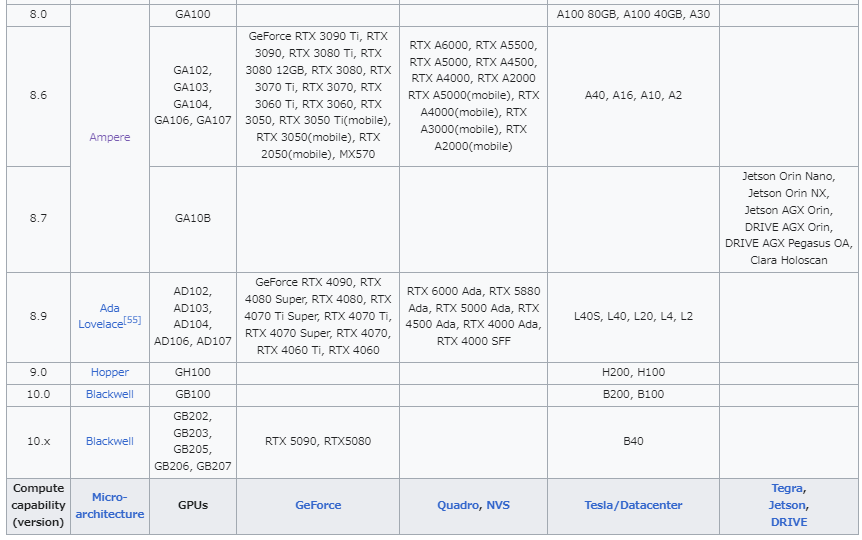Follow the Hopper microarchitecture link
The image size is (862, 540).
(109, 372)
